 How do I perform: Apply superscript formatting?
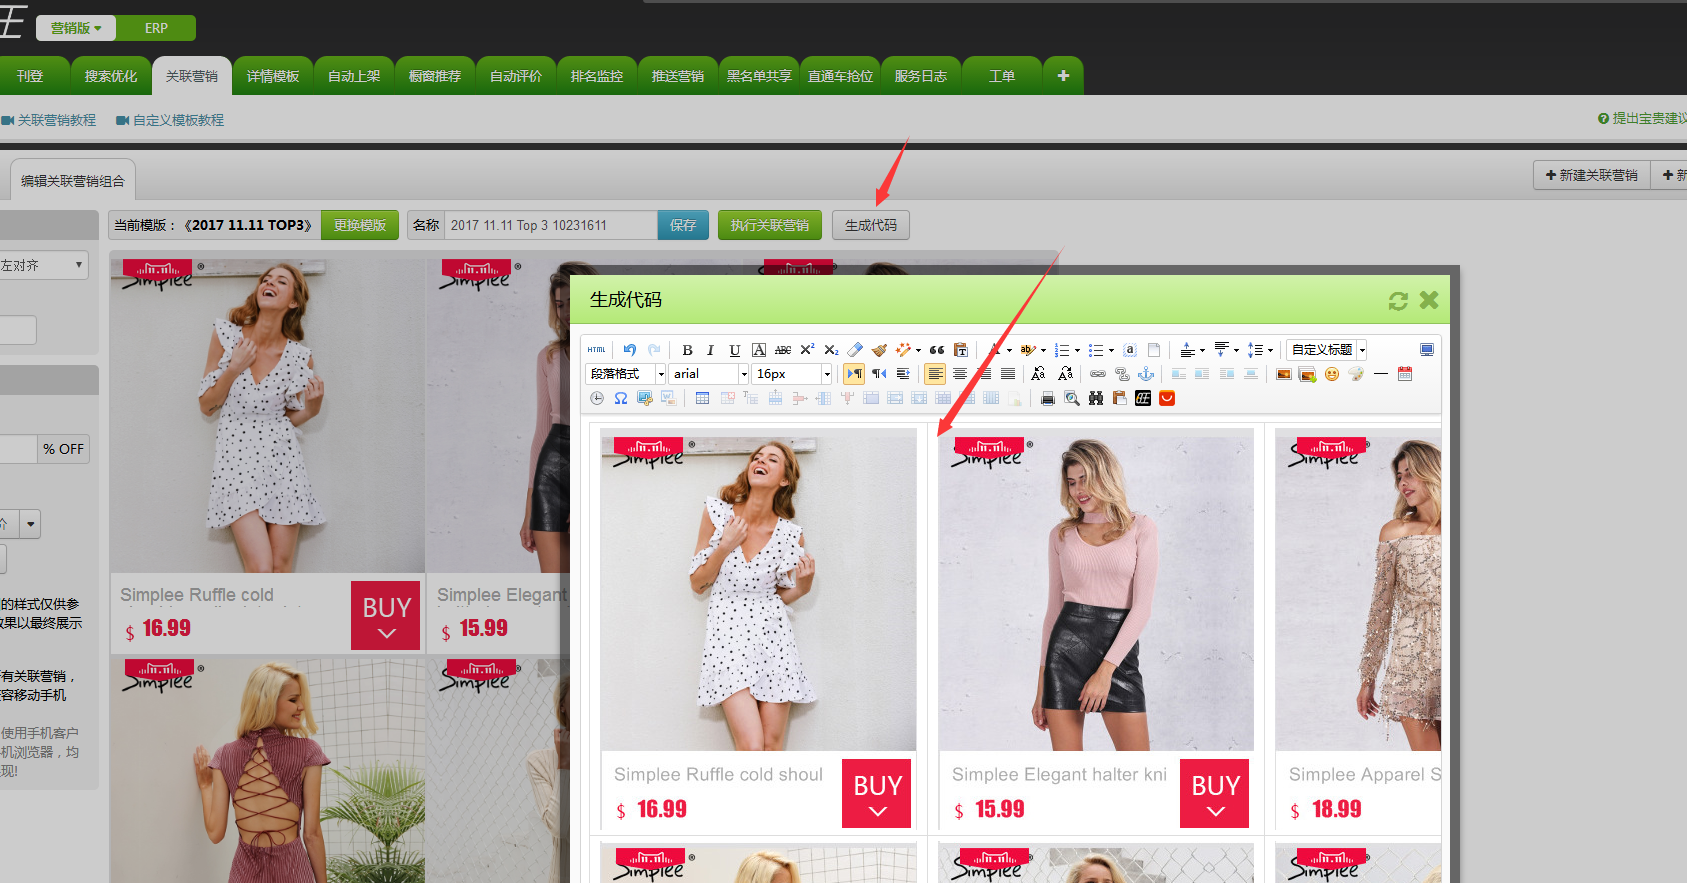807,350
